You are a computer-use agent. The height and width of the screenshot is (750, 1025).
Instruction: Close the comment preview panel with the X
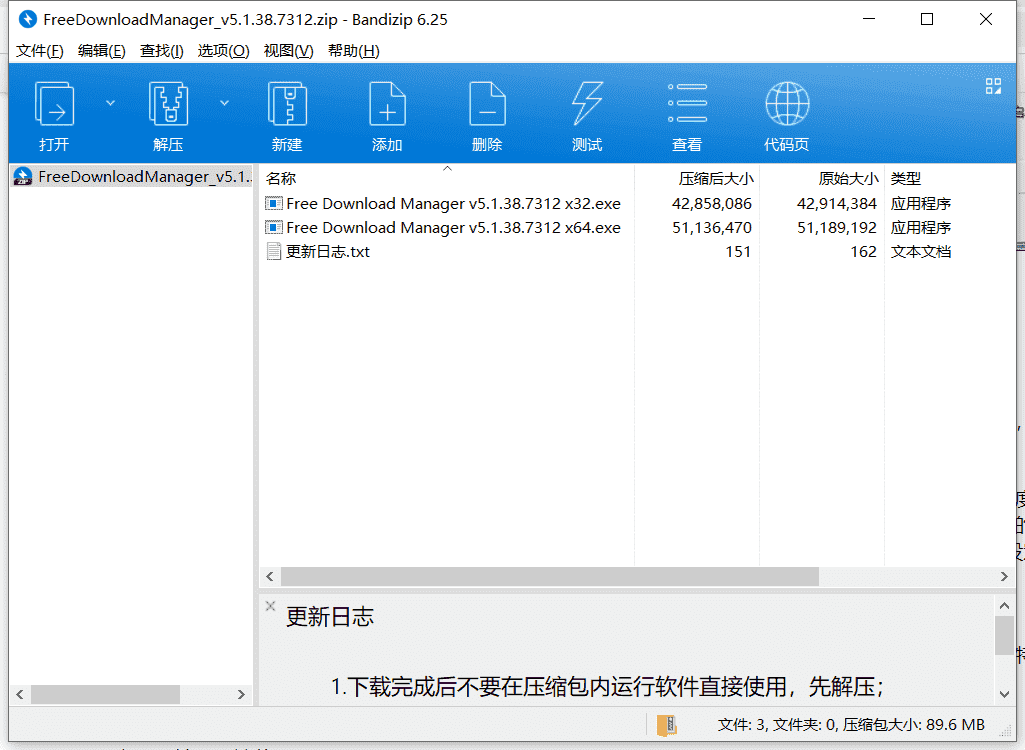coord(271,606)
